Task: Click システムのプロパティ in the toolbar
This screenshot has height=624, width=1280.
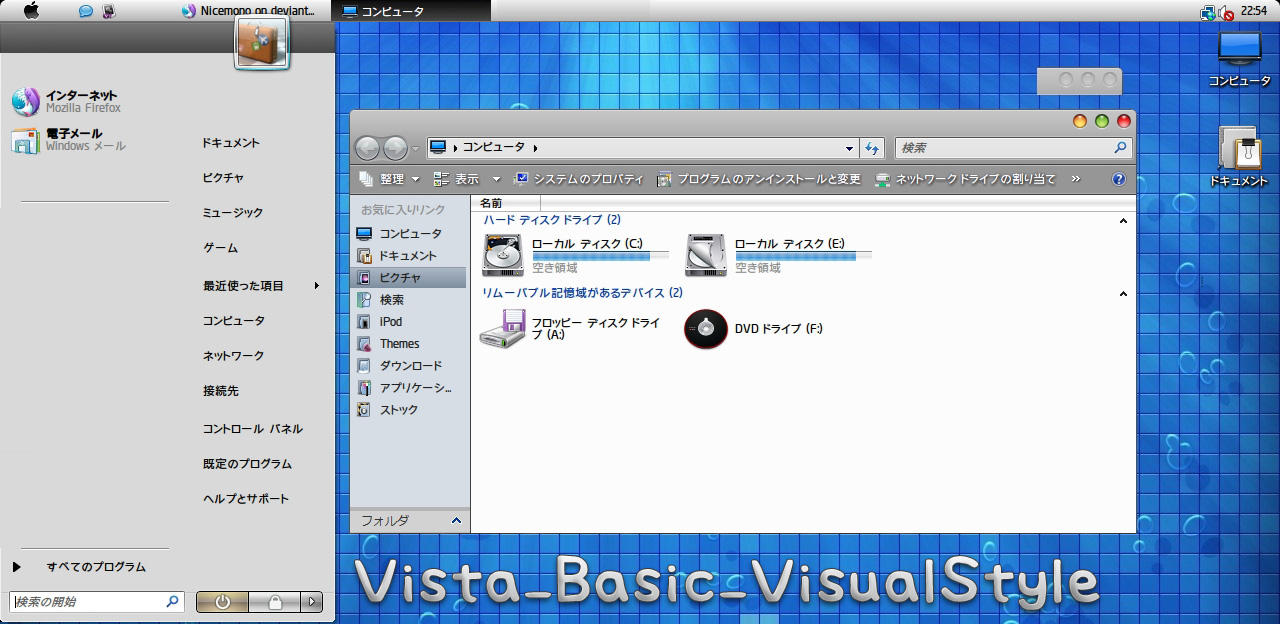Action: (578, 179)
